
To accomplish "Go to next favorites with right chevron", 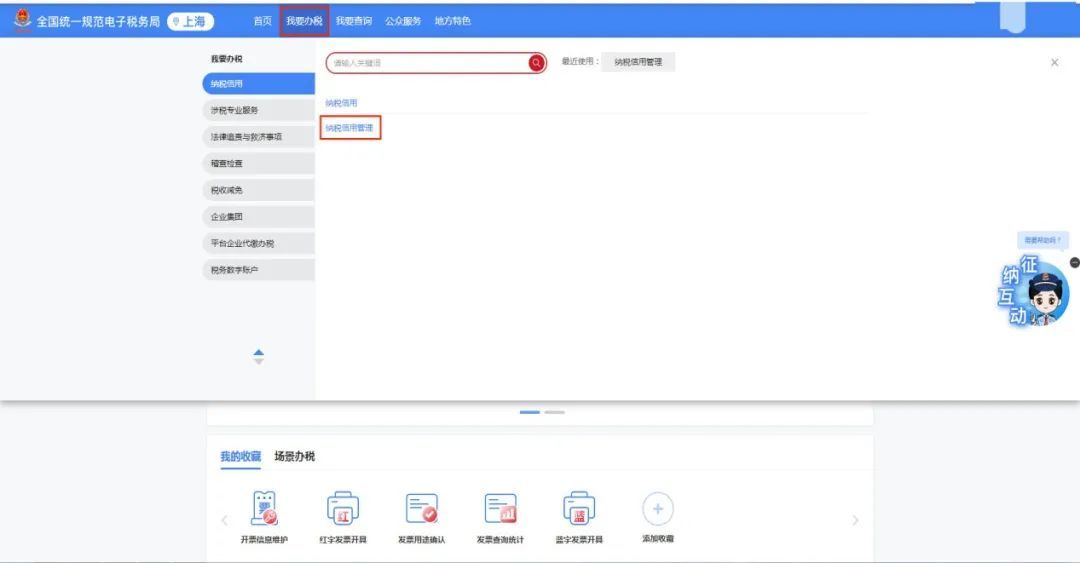I will [855, 520].
